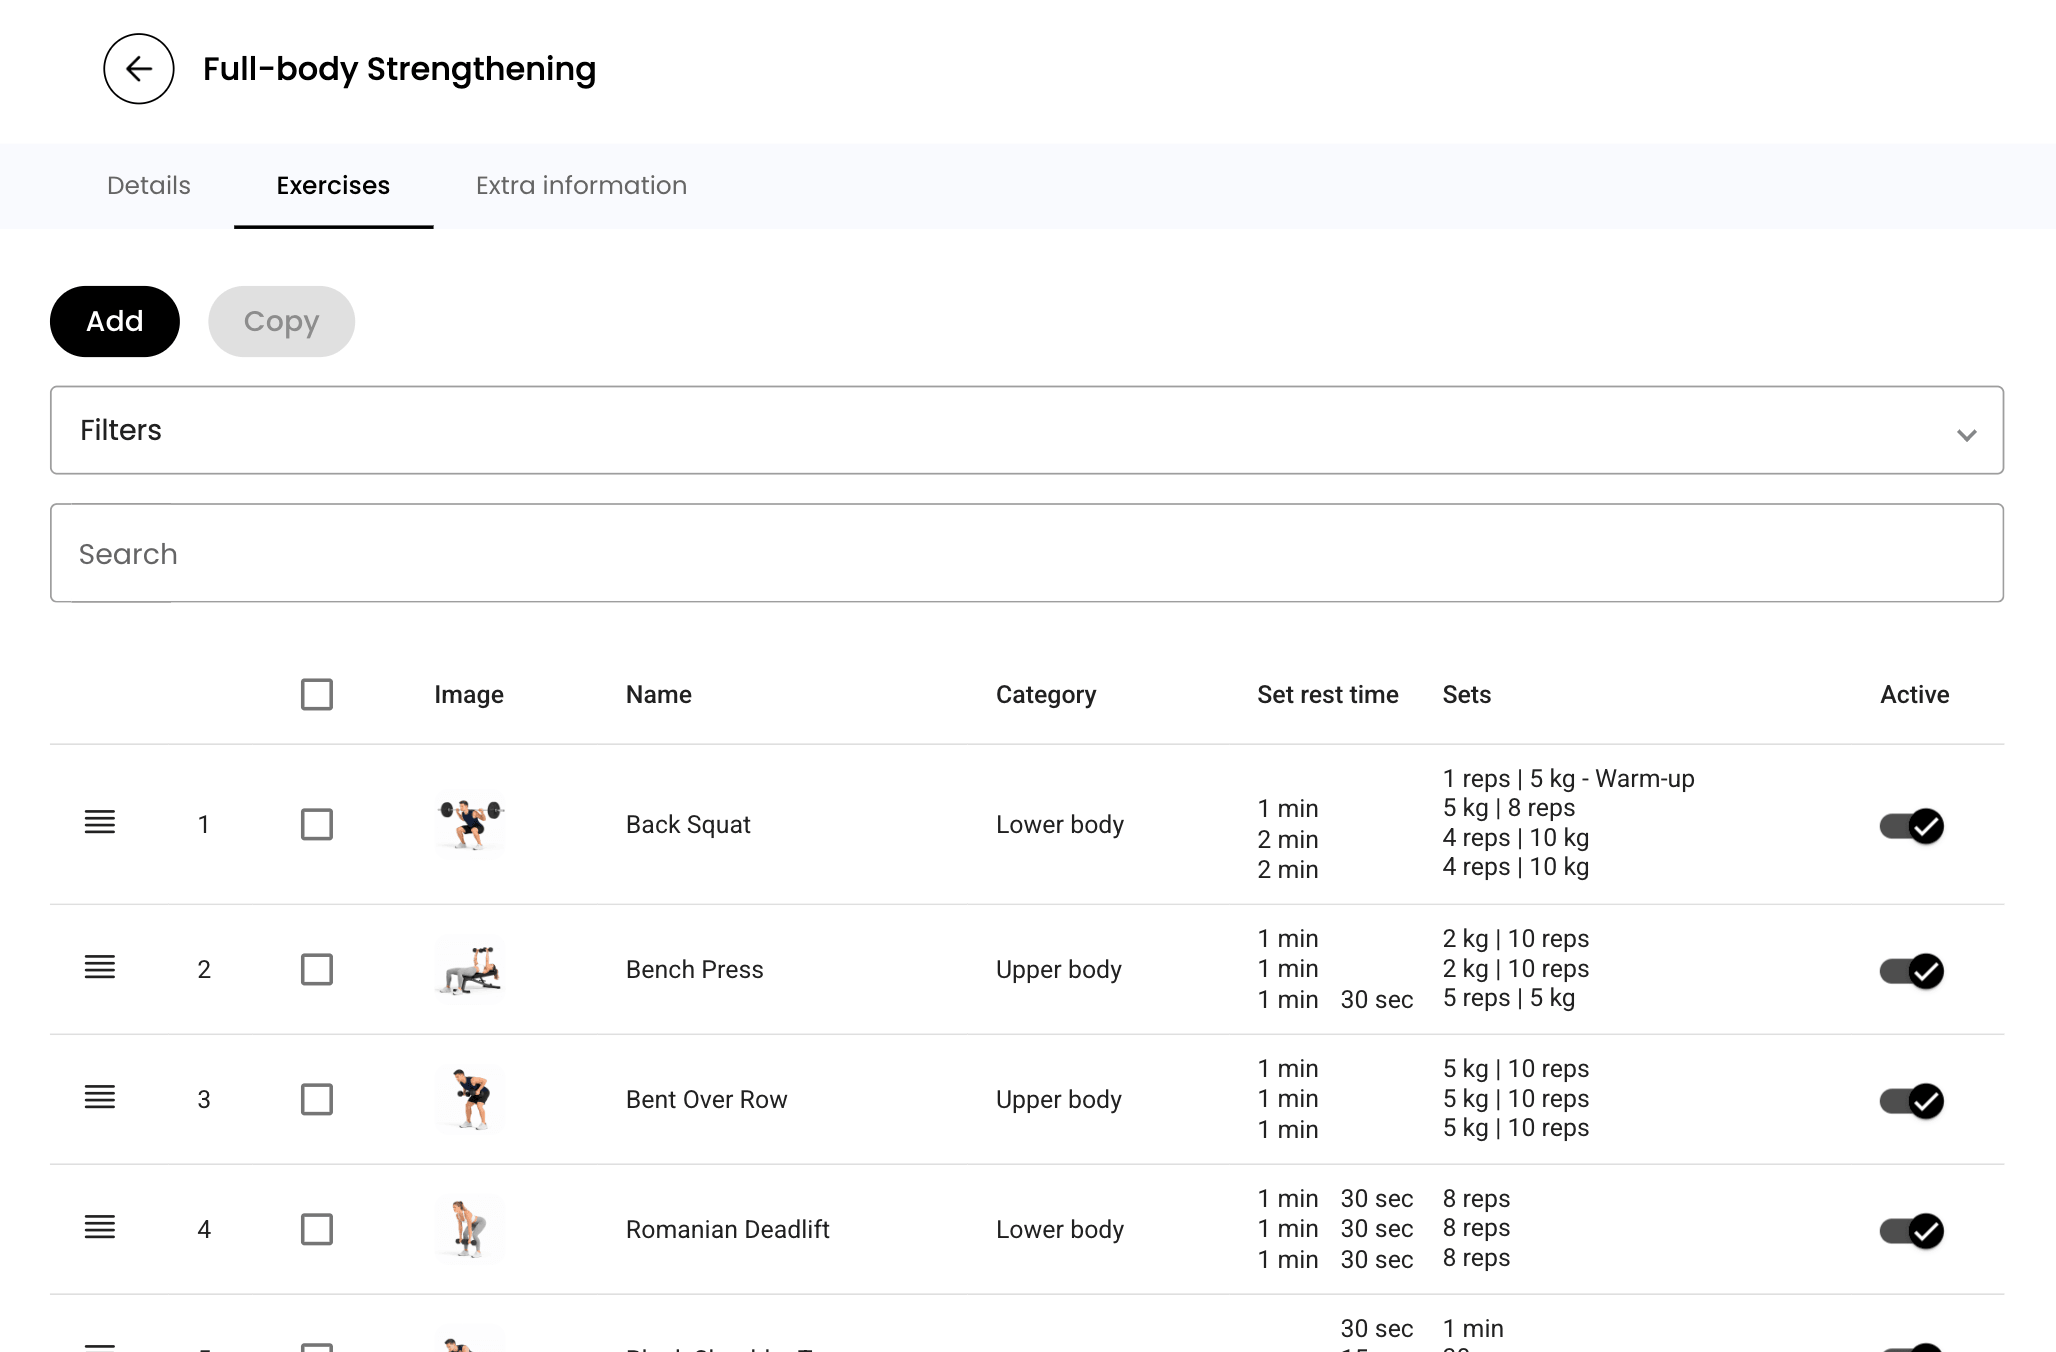The width and height of the screenshot is (2056, 1352).
Task: Check the select-all header checkbox
Action: pyautogui.click(x=317, y=694)
